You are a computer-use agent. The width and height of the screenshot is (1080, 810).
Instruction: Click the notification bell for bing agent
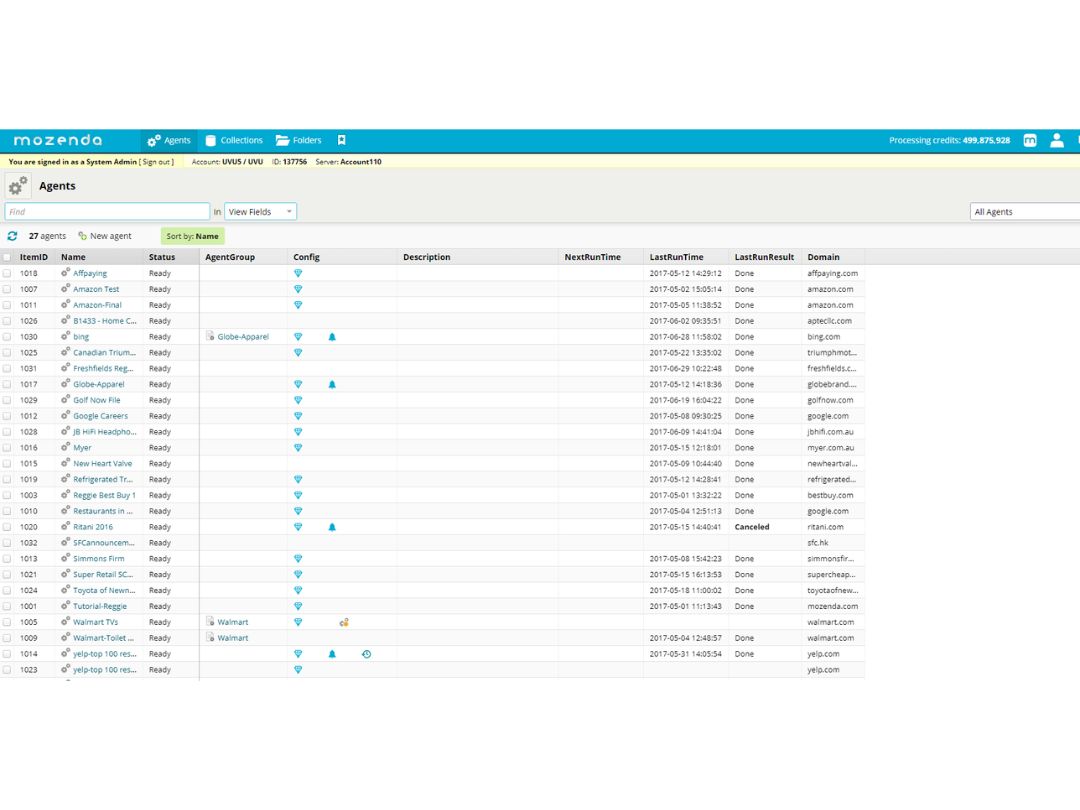point(332,337)
